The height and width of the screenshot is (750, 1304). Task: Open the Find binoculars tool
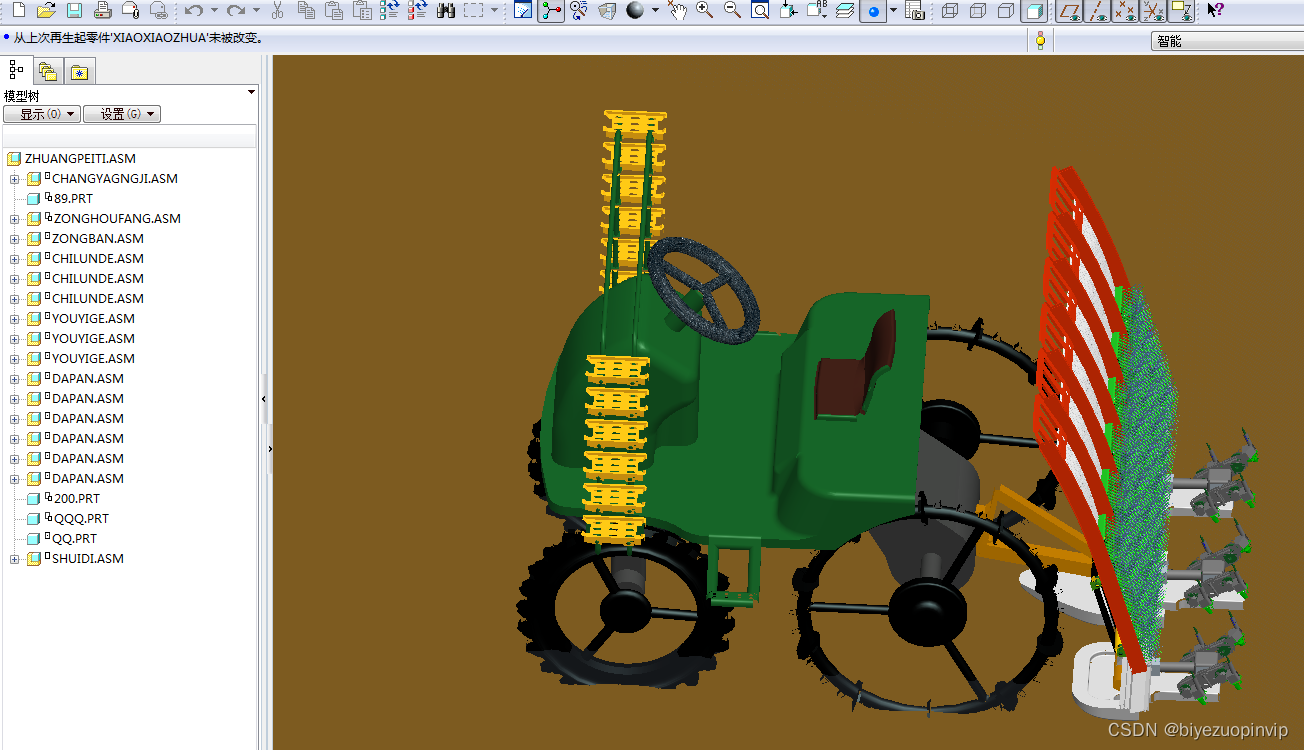click(x=446, y=11)
